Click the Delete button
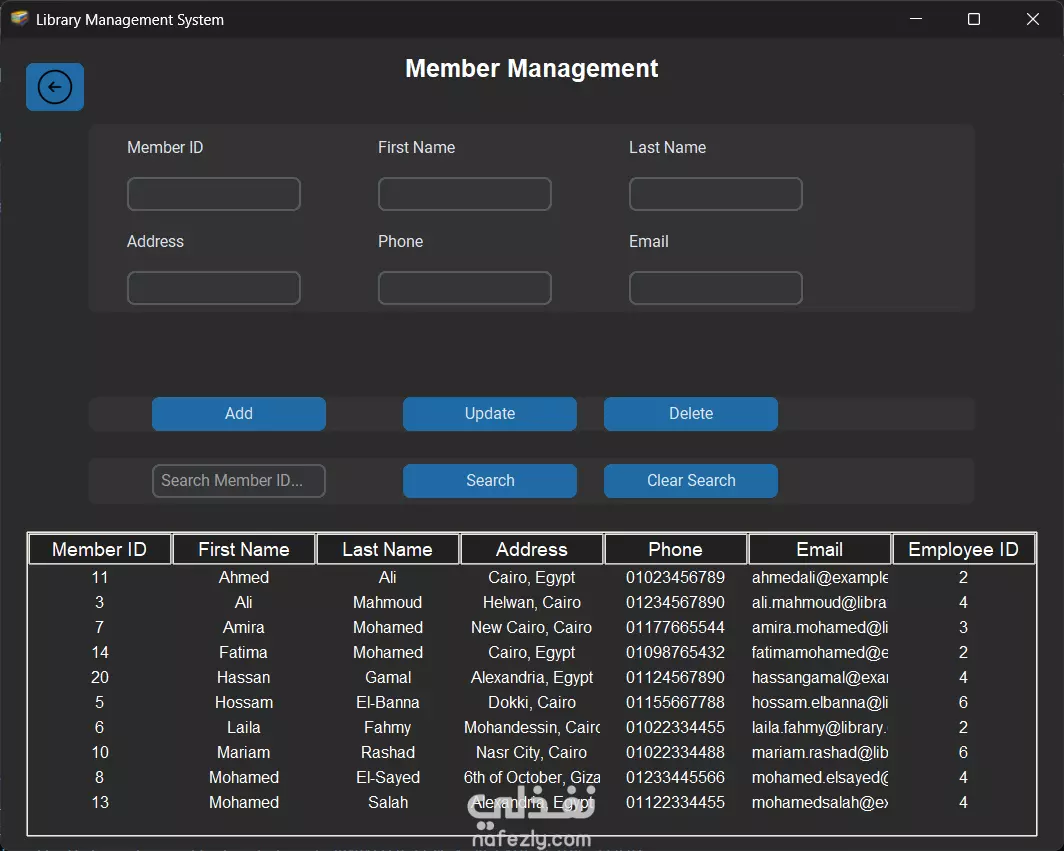Image resolution: width=1064 pixels, height=851 pixels. pyautogui.click(x=691, y=414)
